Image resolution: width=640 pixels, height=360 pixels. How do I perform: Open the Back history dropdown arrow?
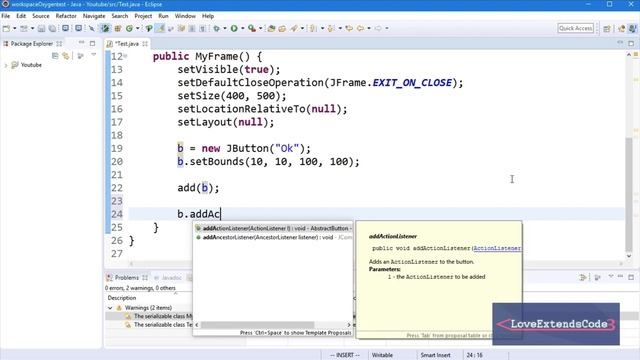[x=369, y=28]
